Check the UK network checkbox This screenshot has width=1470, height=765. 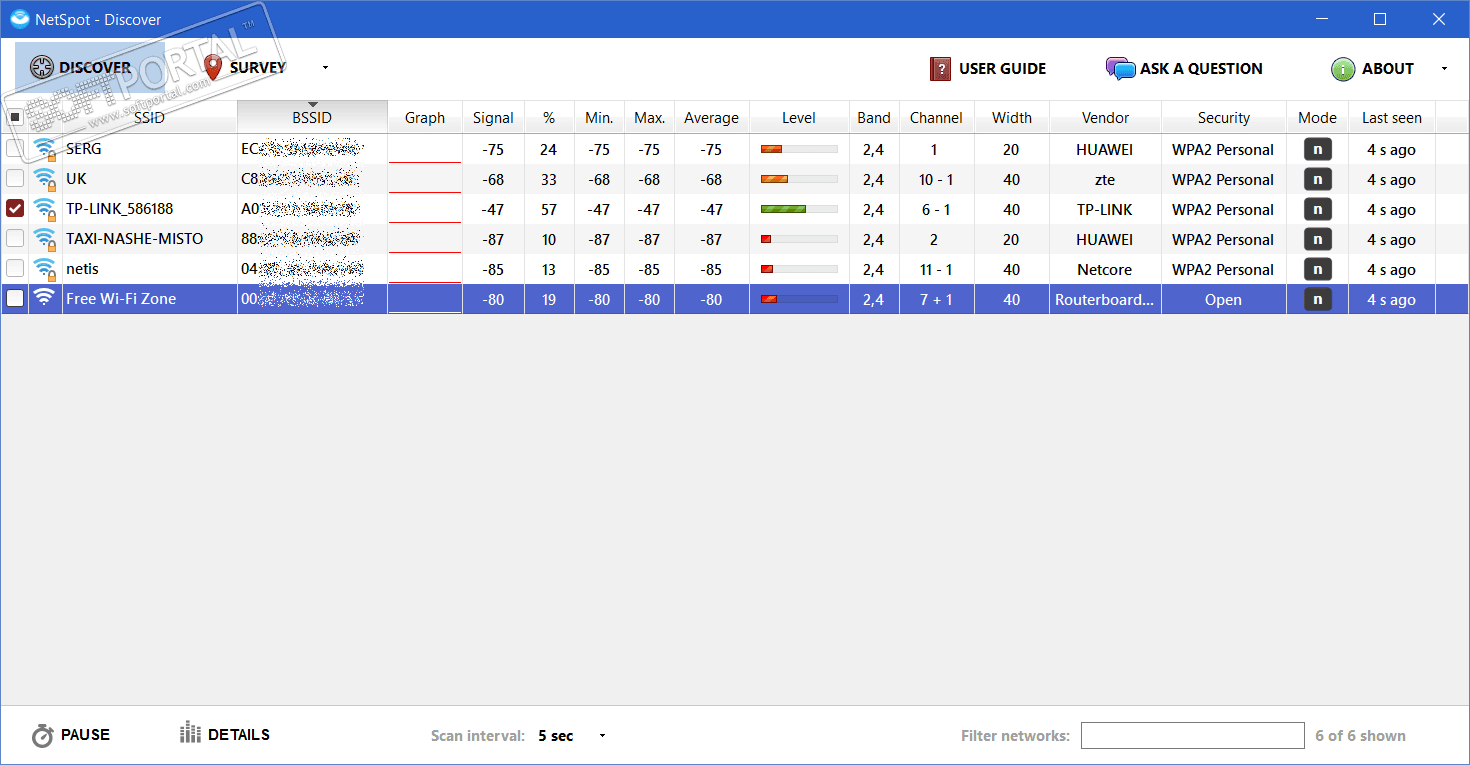(15, 179)
